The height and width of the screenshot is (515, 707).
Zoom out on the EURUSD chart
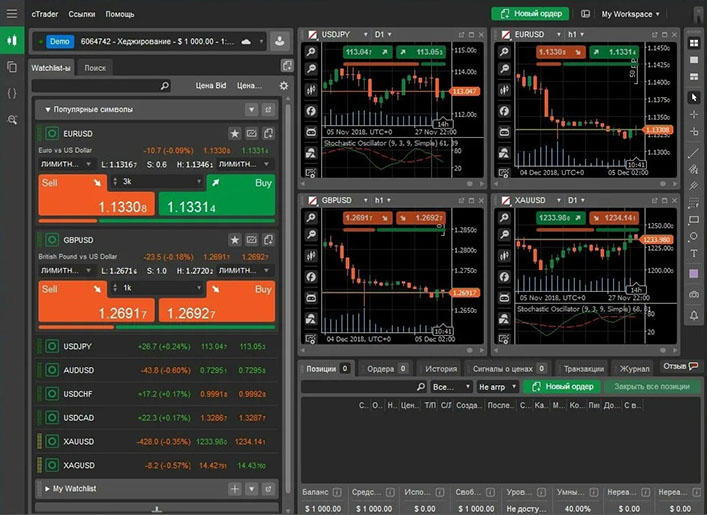(x=504, y=69)
